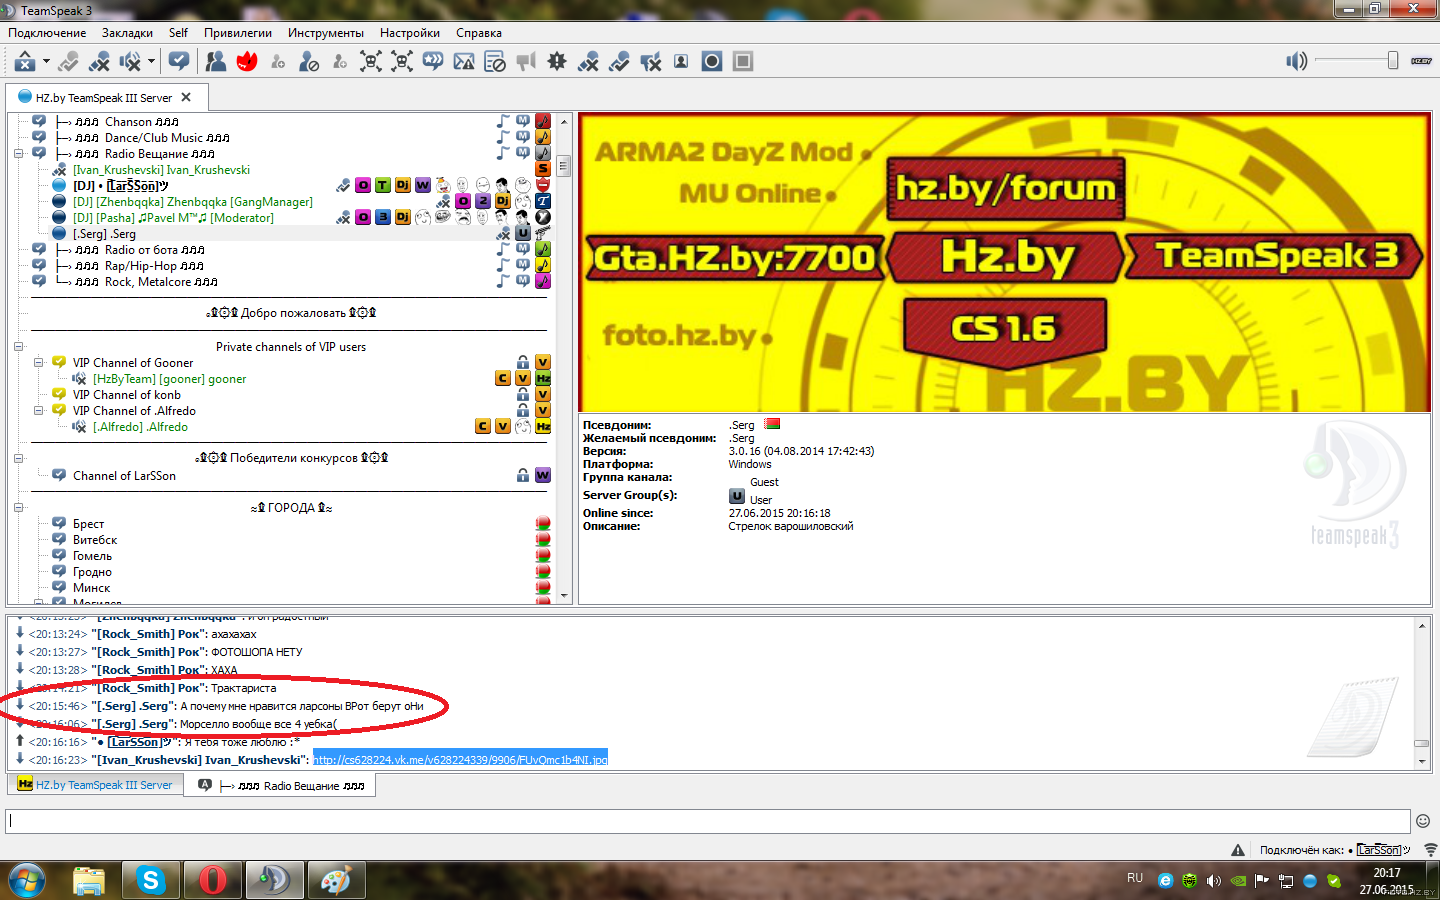Open the ban list icon

coord(495,61)
